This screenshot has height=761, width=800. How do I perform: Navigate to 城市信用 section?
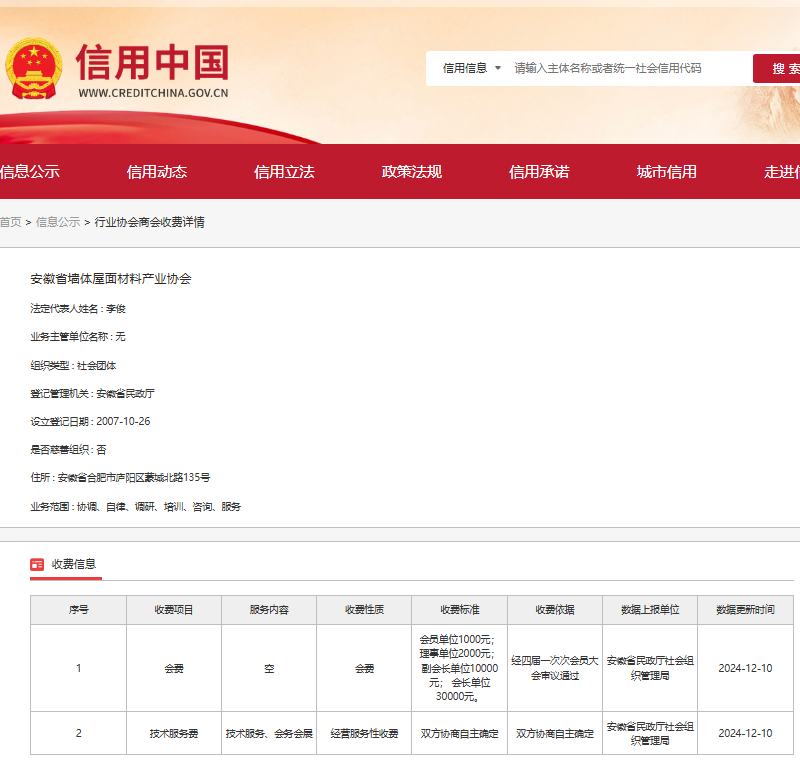point(667,171)
